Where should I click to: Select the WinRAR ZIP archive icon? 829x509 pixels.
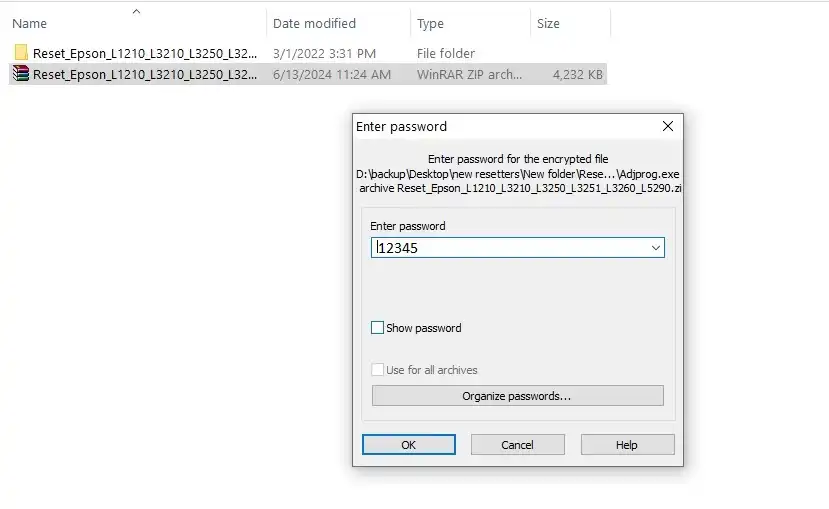tap(21, 73)
